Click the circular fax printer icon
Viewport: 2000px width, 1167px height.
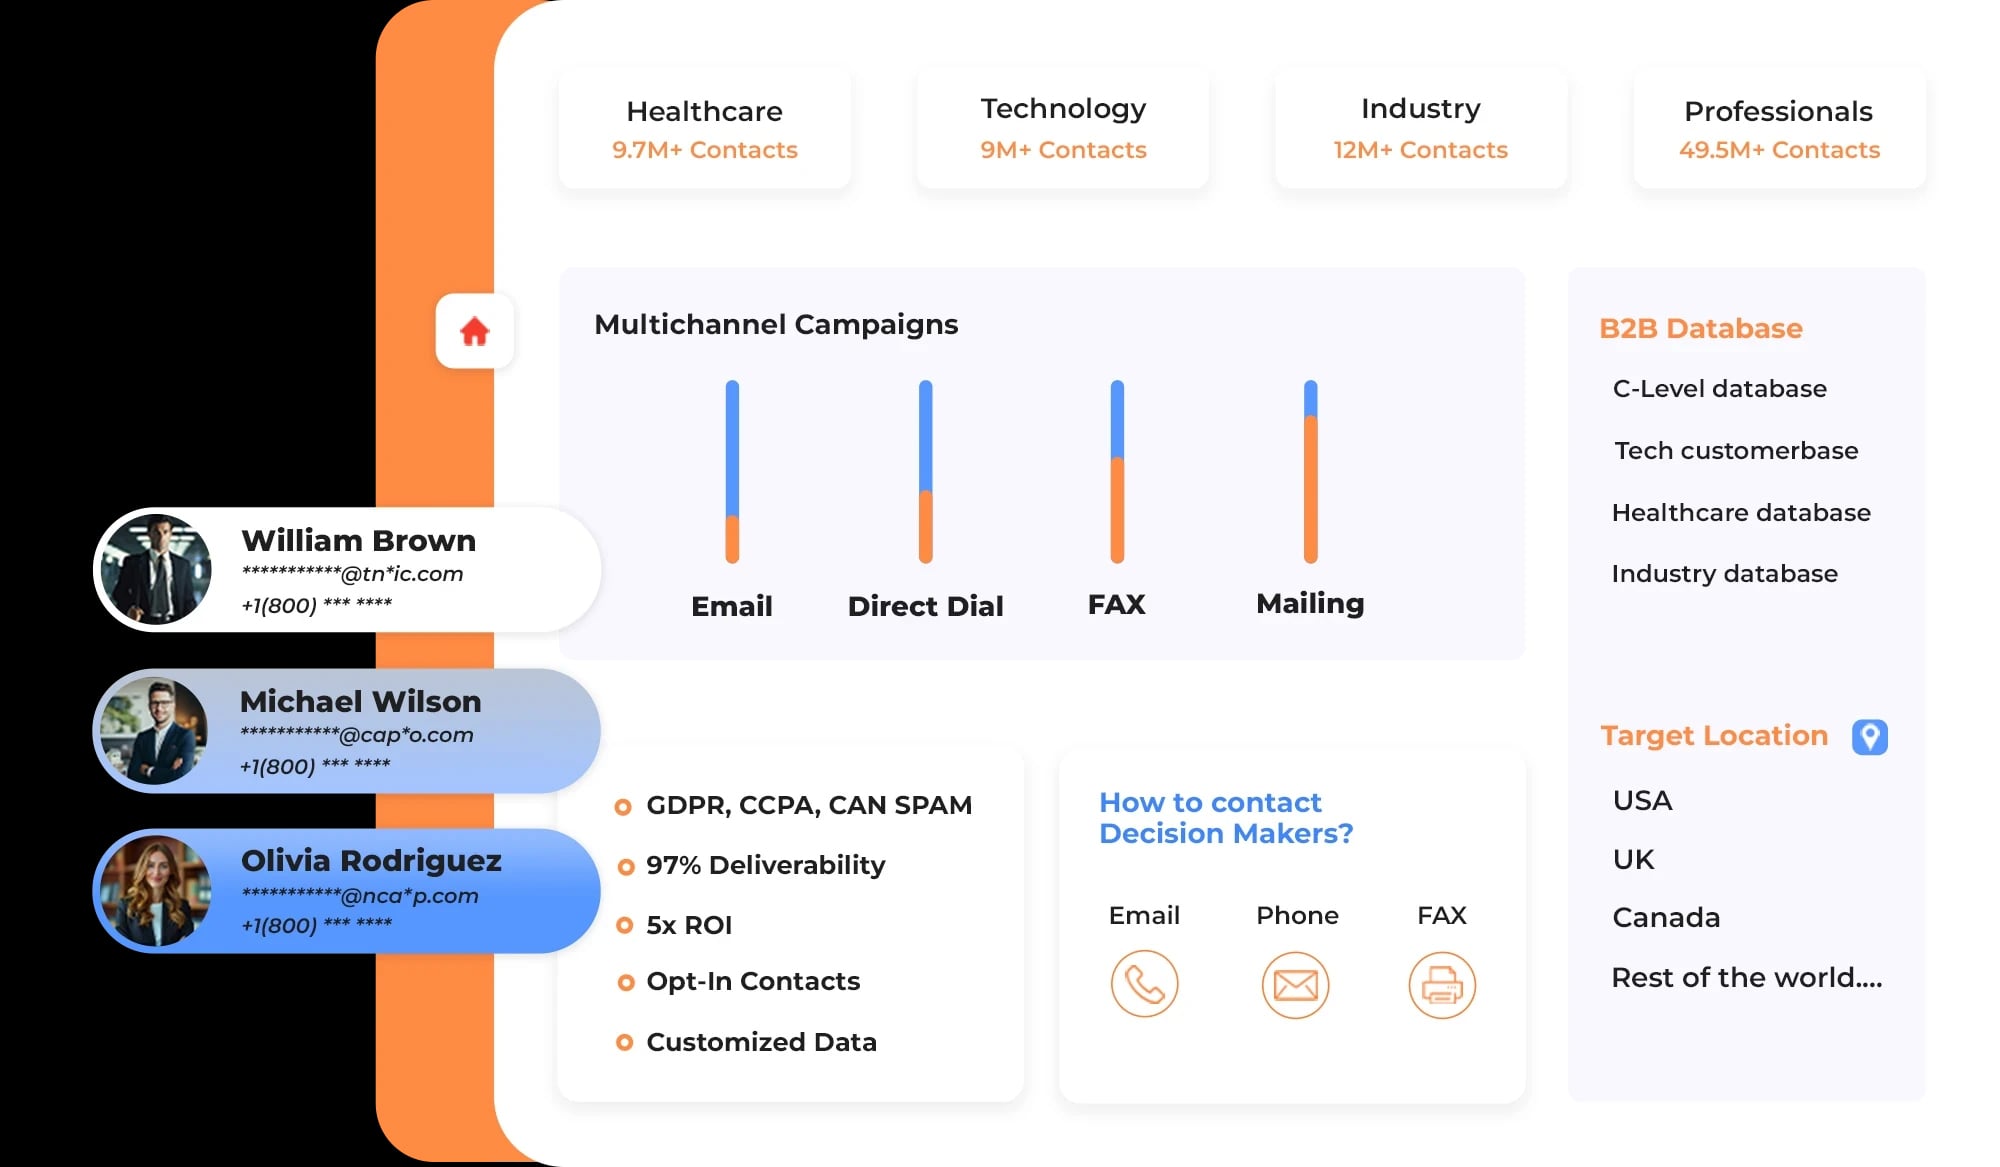click(1441, 985)
